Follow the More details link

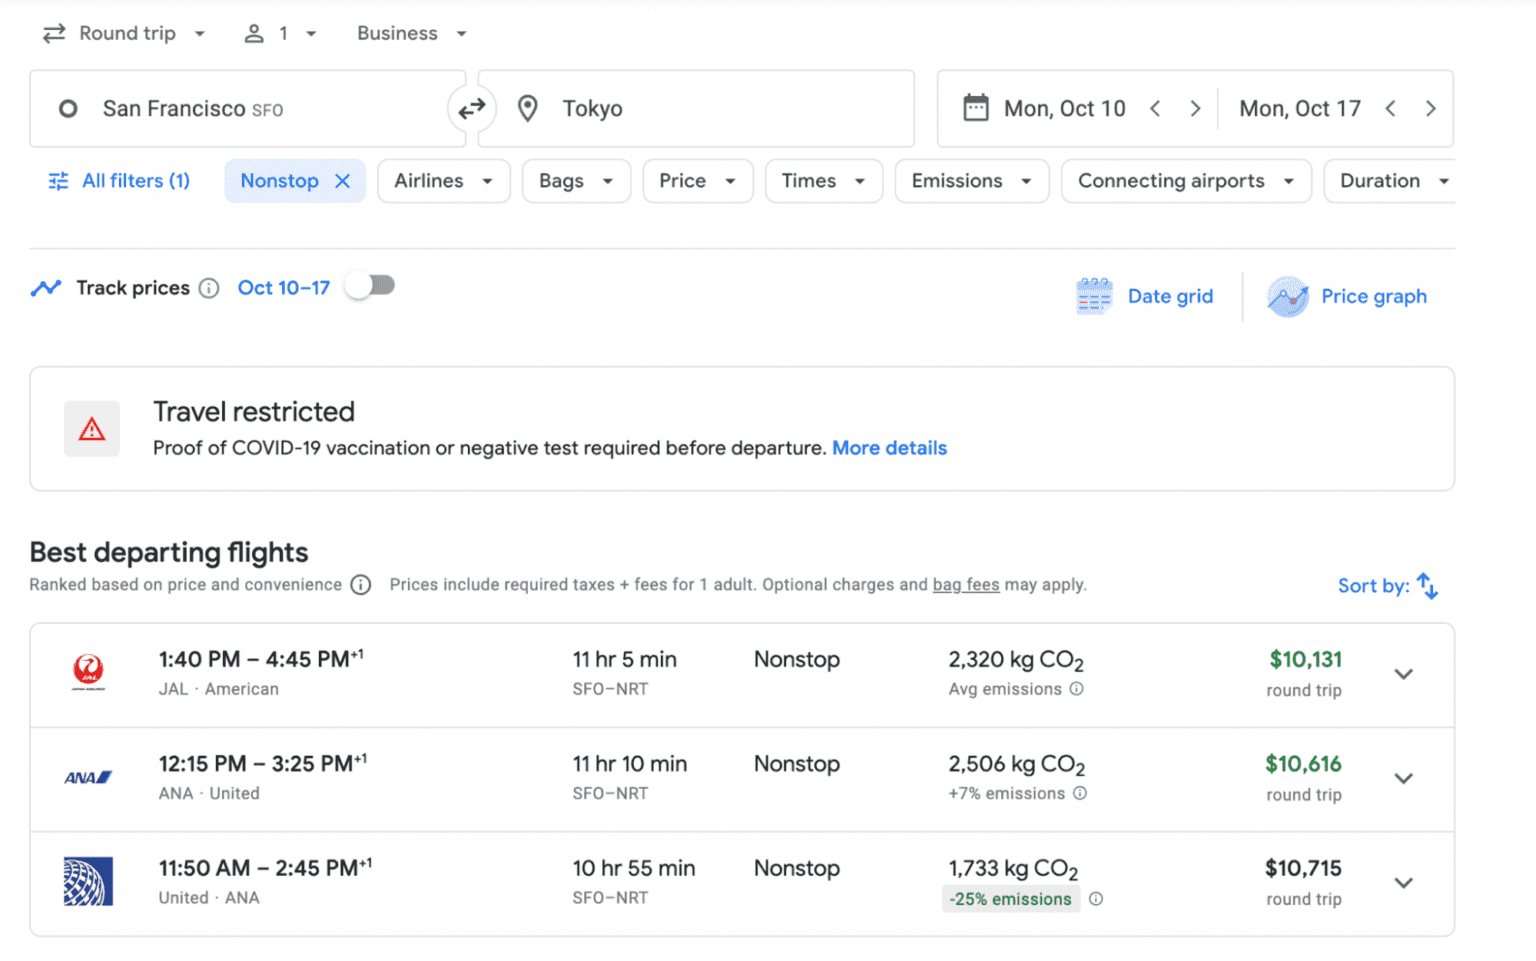click(889, 448)
